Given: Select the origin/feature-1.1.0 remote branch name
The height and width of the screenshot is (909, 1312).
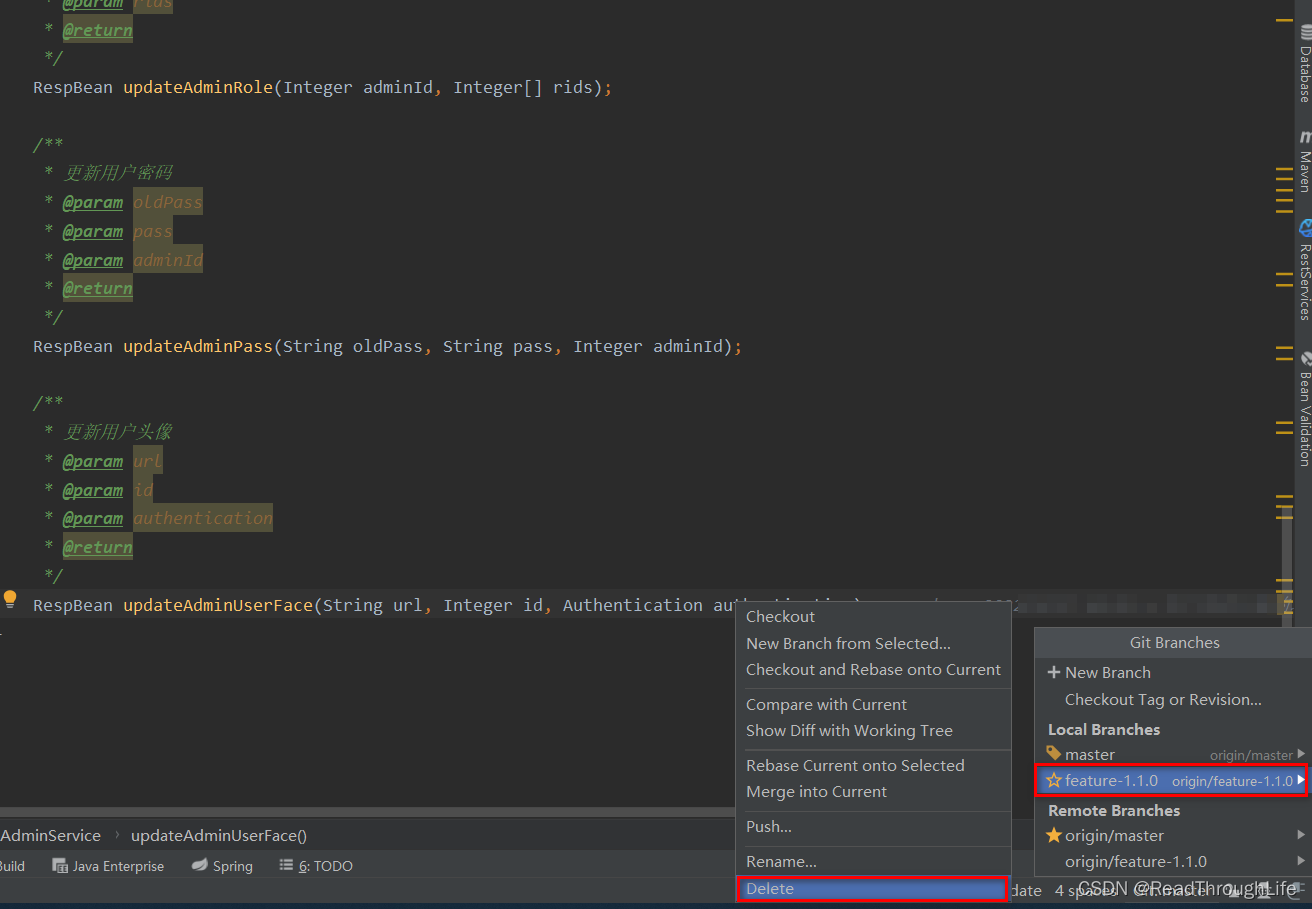Looking at the screenshot, I should [1136, 862].
